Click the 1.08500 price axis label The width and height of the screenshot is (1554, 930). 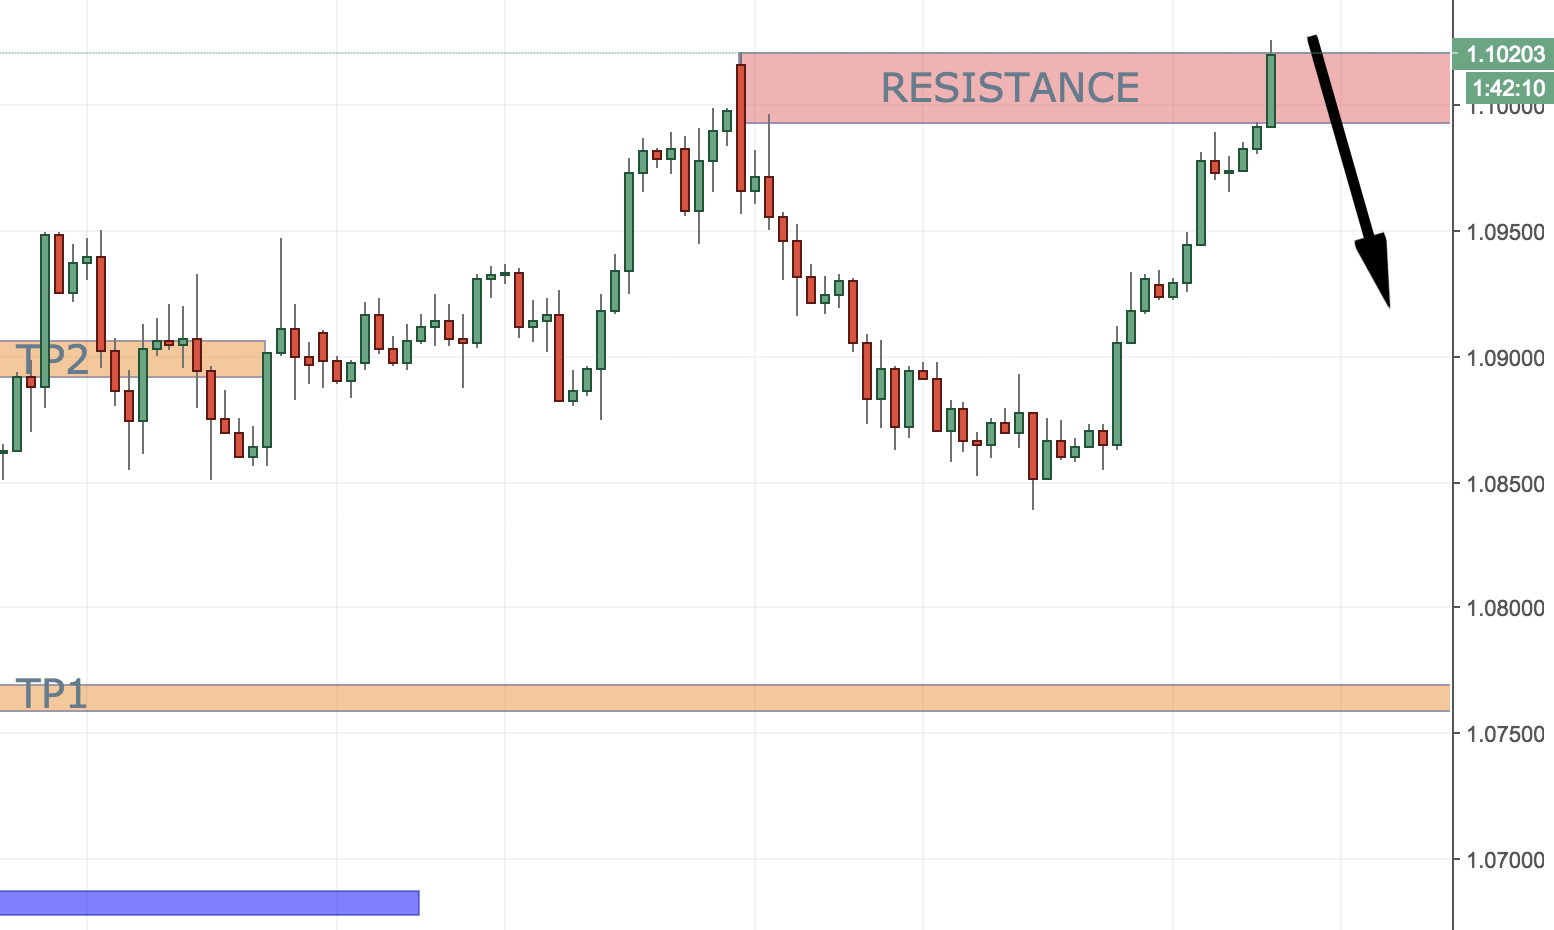coord(1505,484)
